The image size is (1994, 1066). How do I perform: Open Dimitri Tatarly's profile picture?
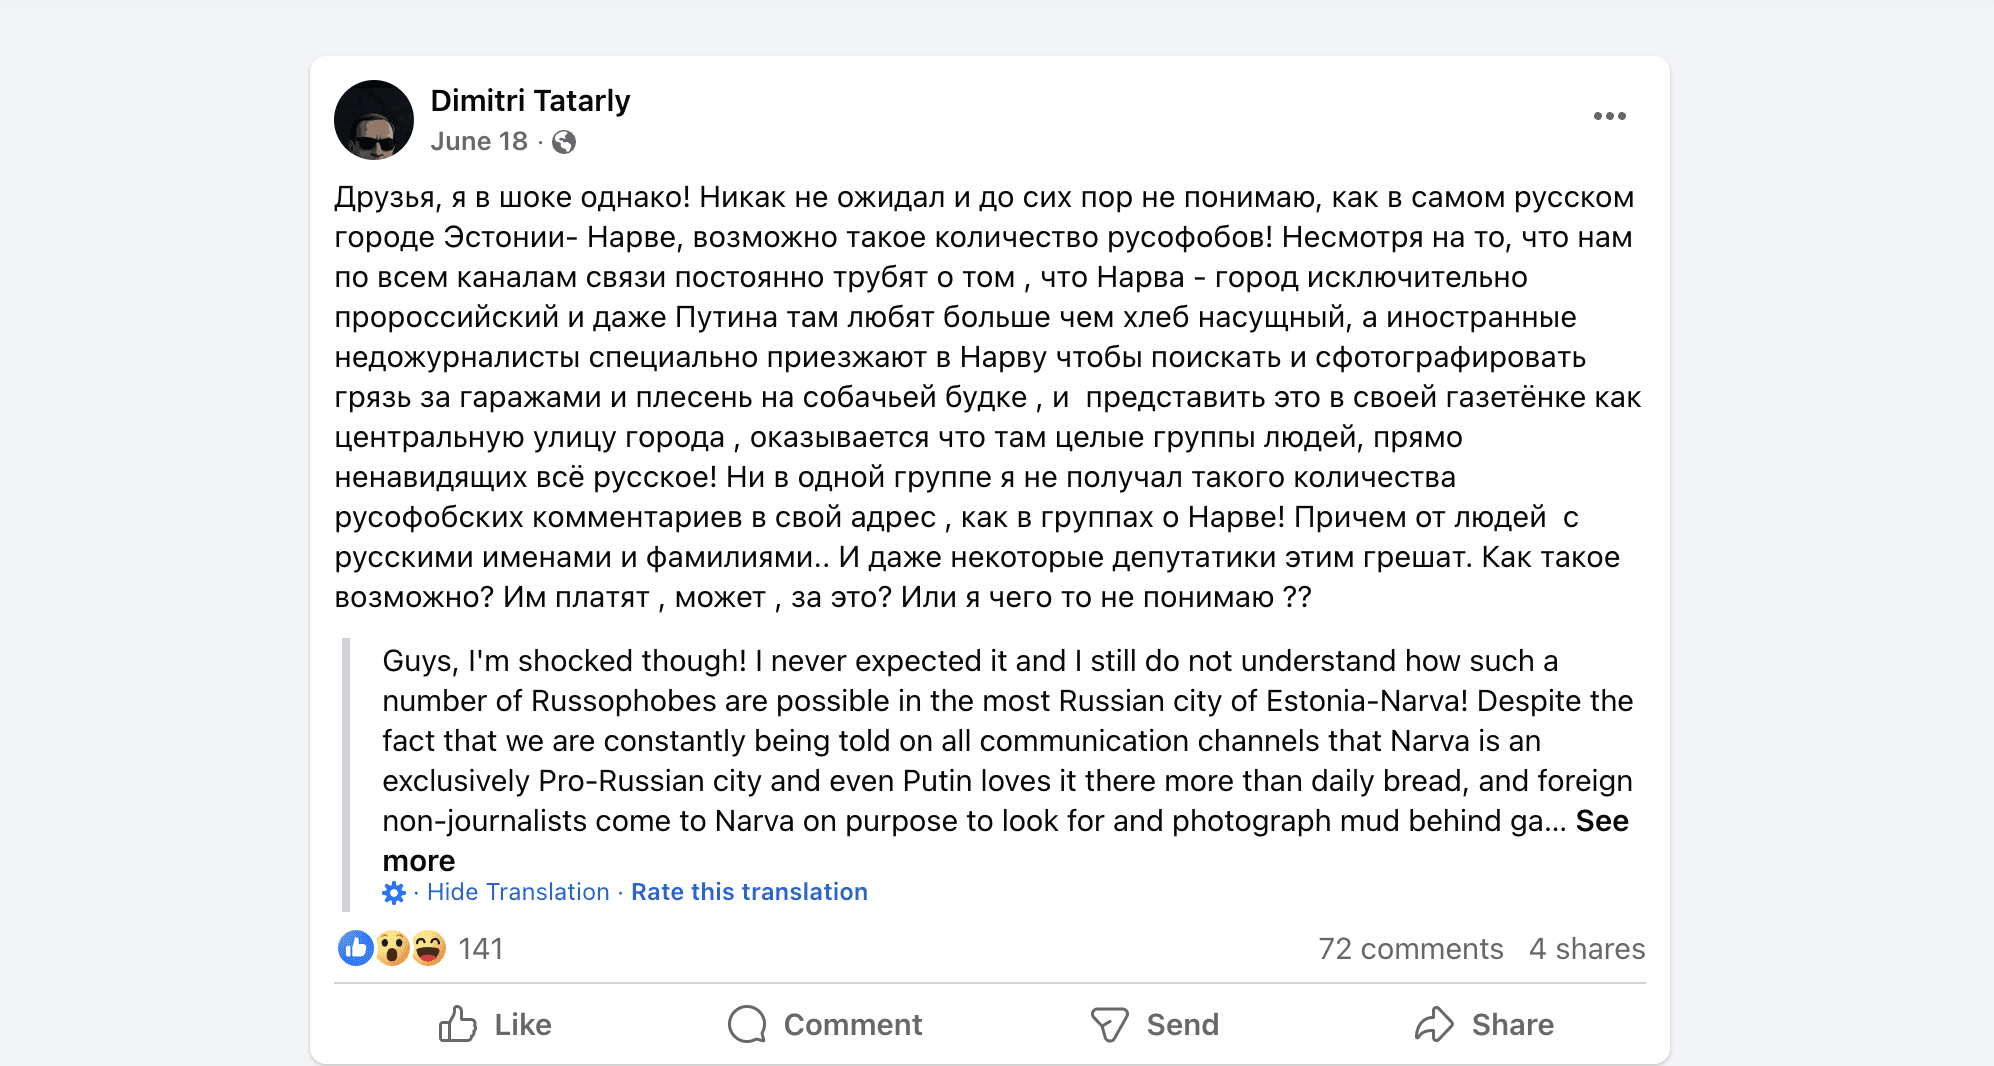coord(374,120)
